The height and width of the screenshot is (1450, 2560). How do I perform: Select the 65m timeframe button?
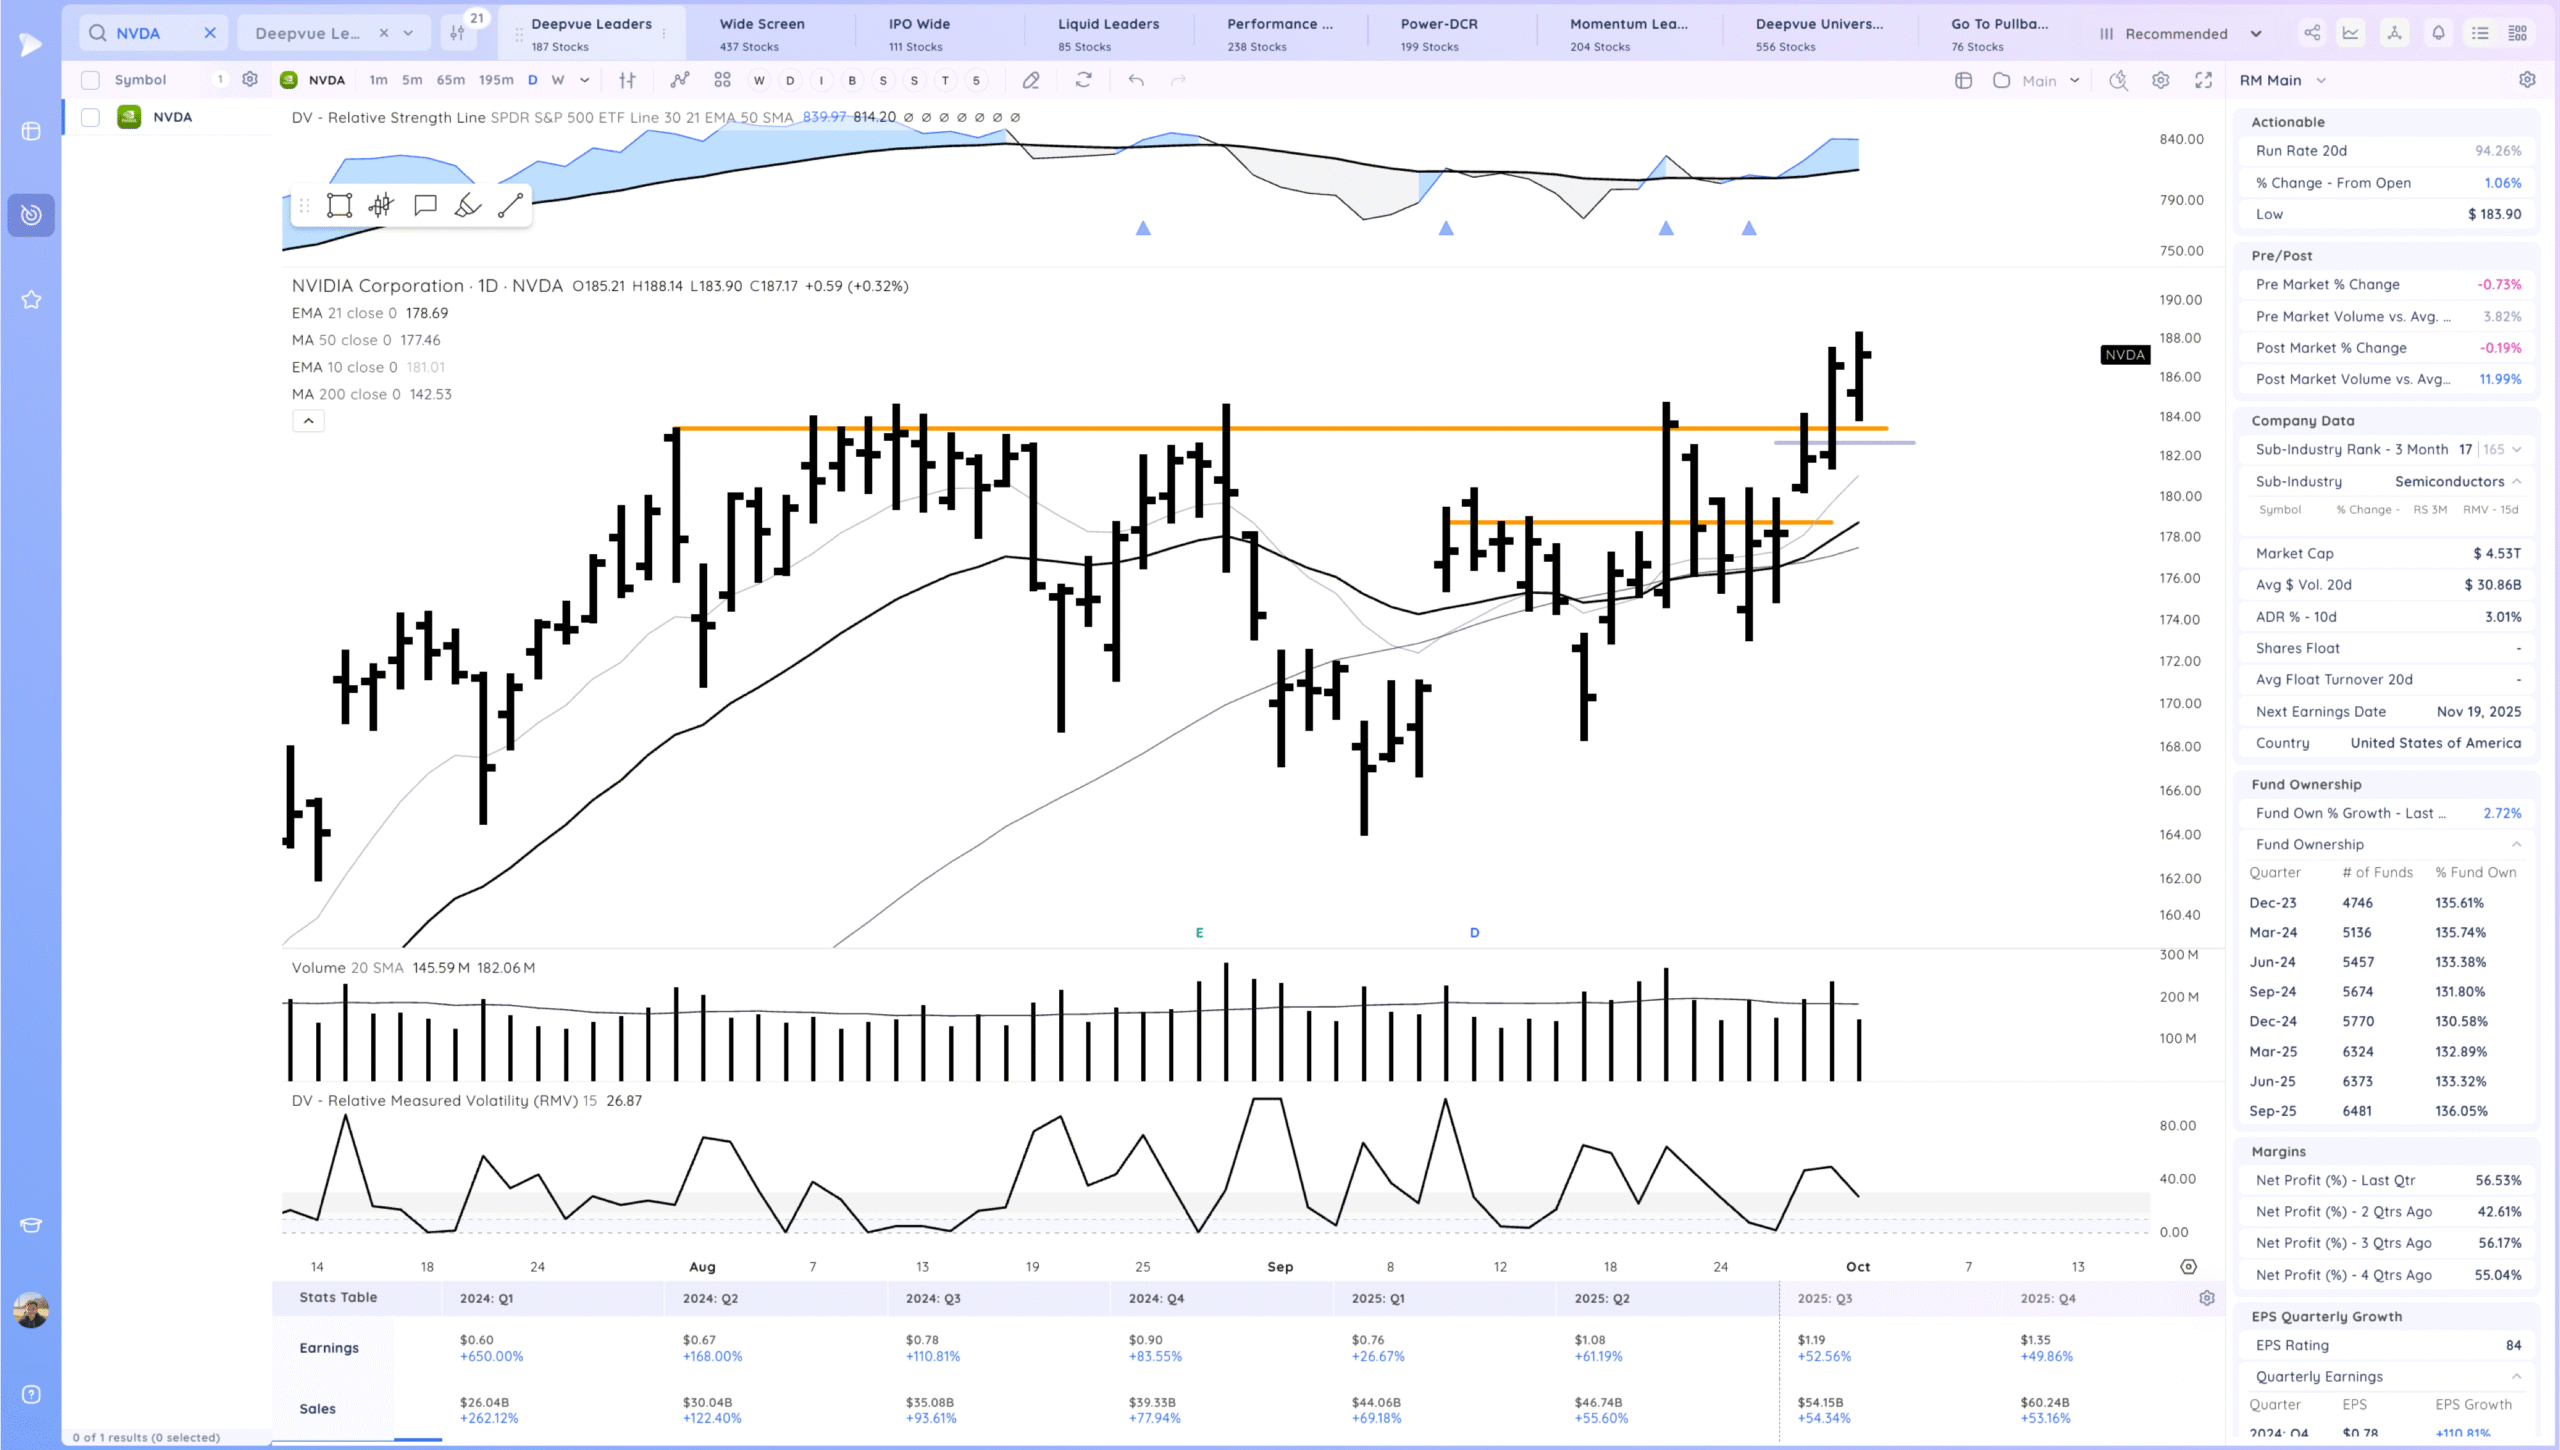tap(450, 80)
